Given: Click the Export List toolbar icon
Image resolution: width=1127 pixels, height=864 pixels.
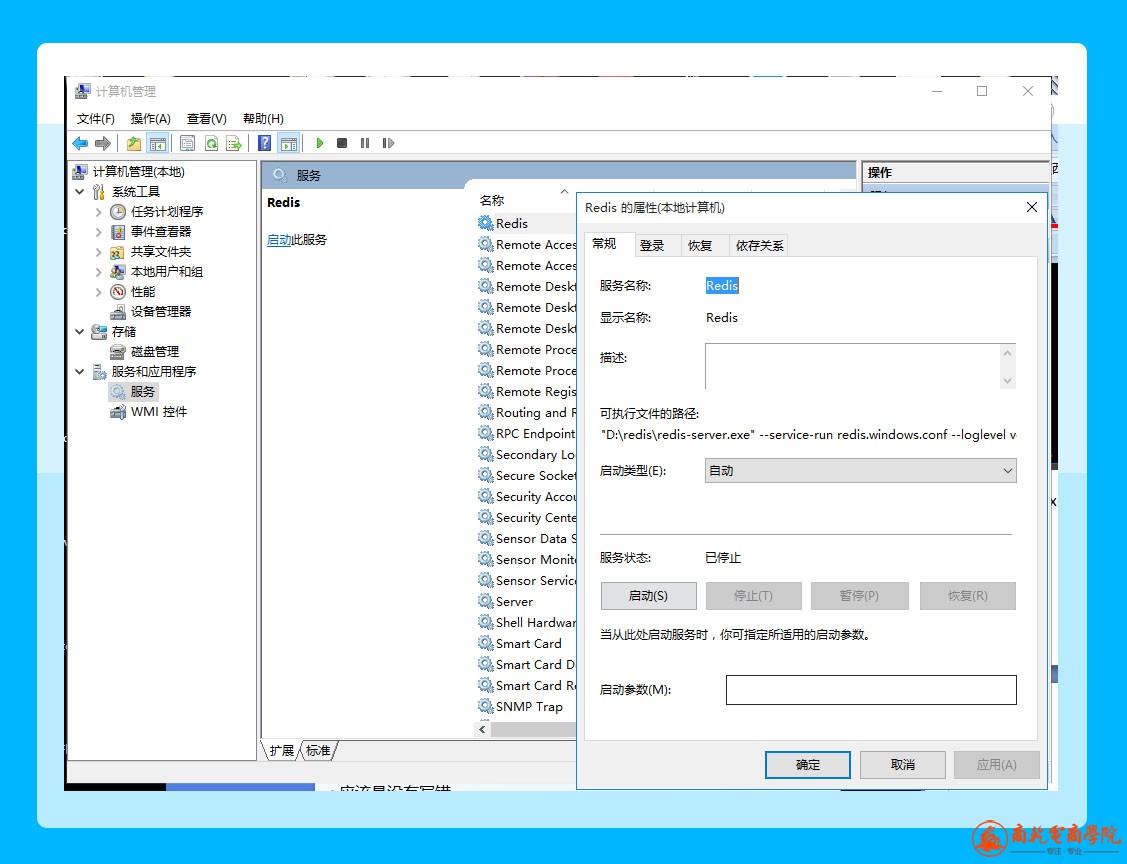Looking at the screenshot, I should tap(234, 143).
